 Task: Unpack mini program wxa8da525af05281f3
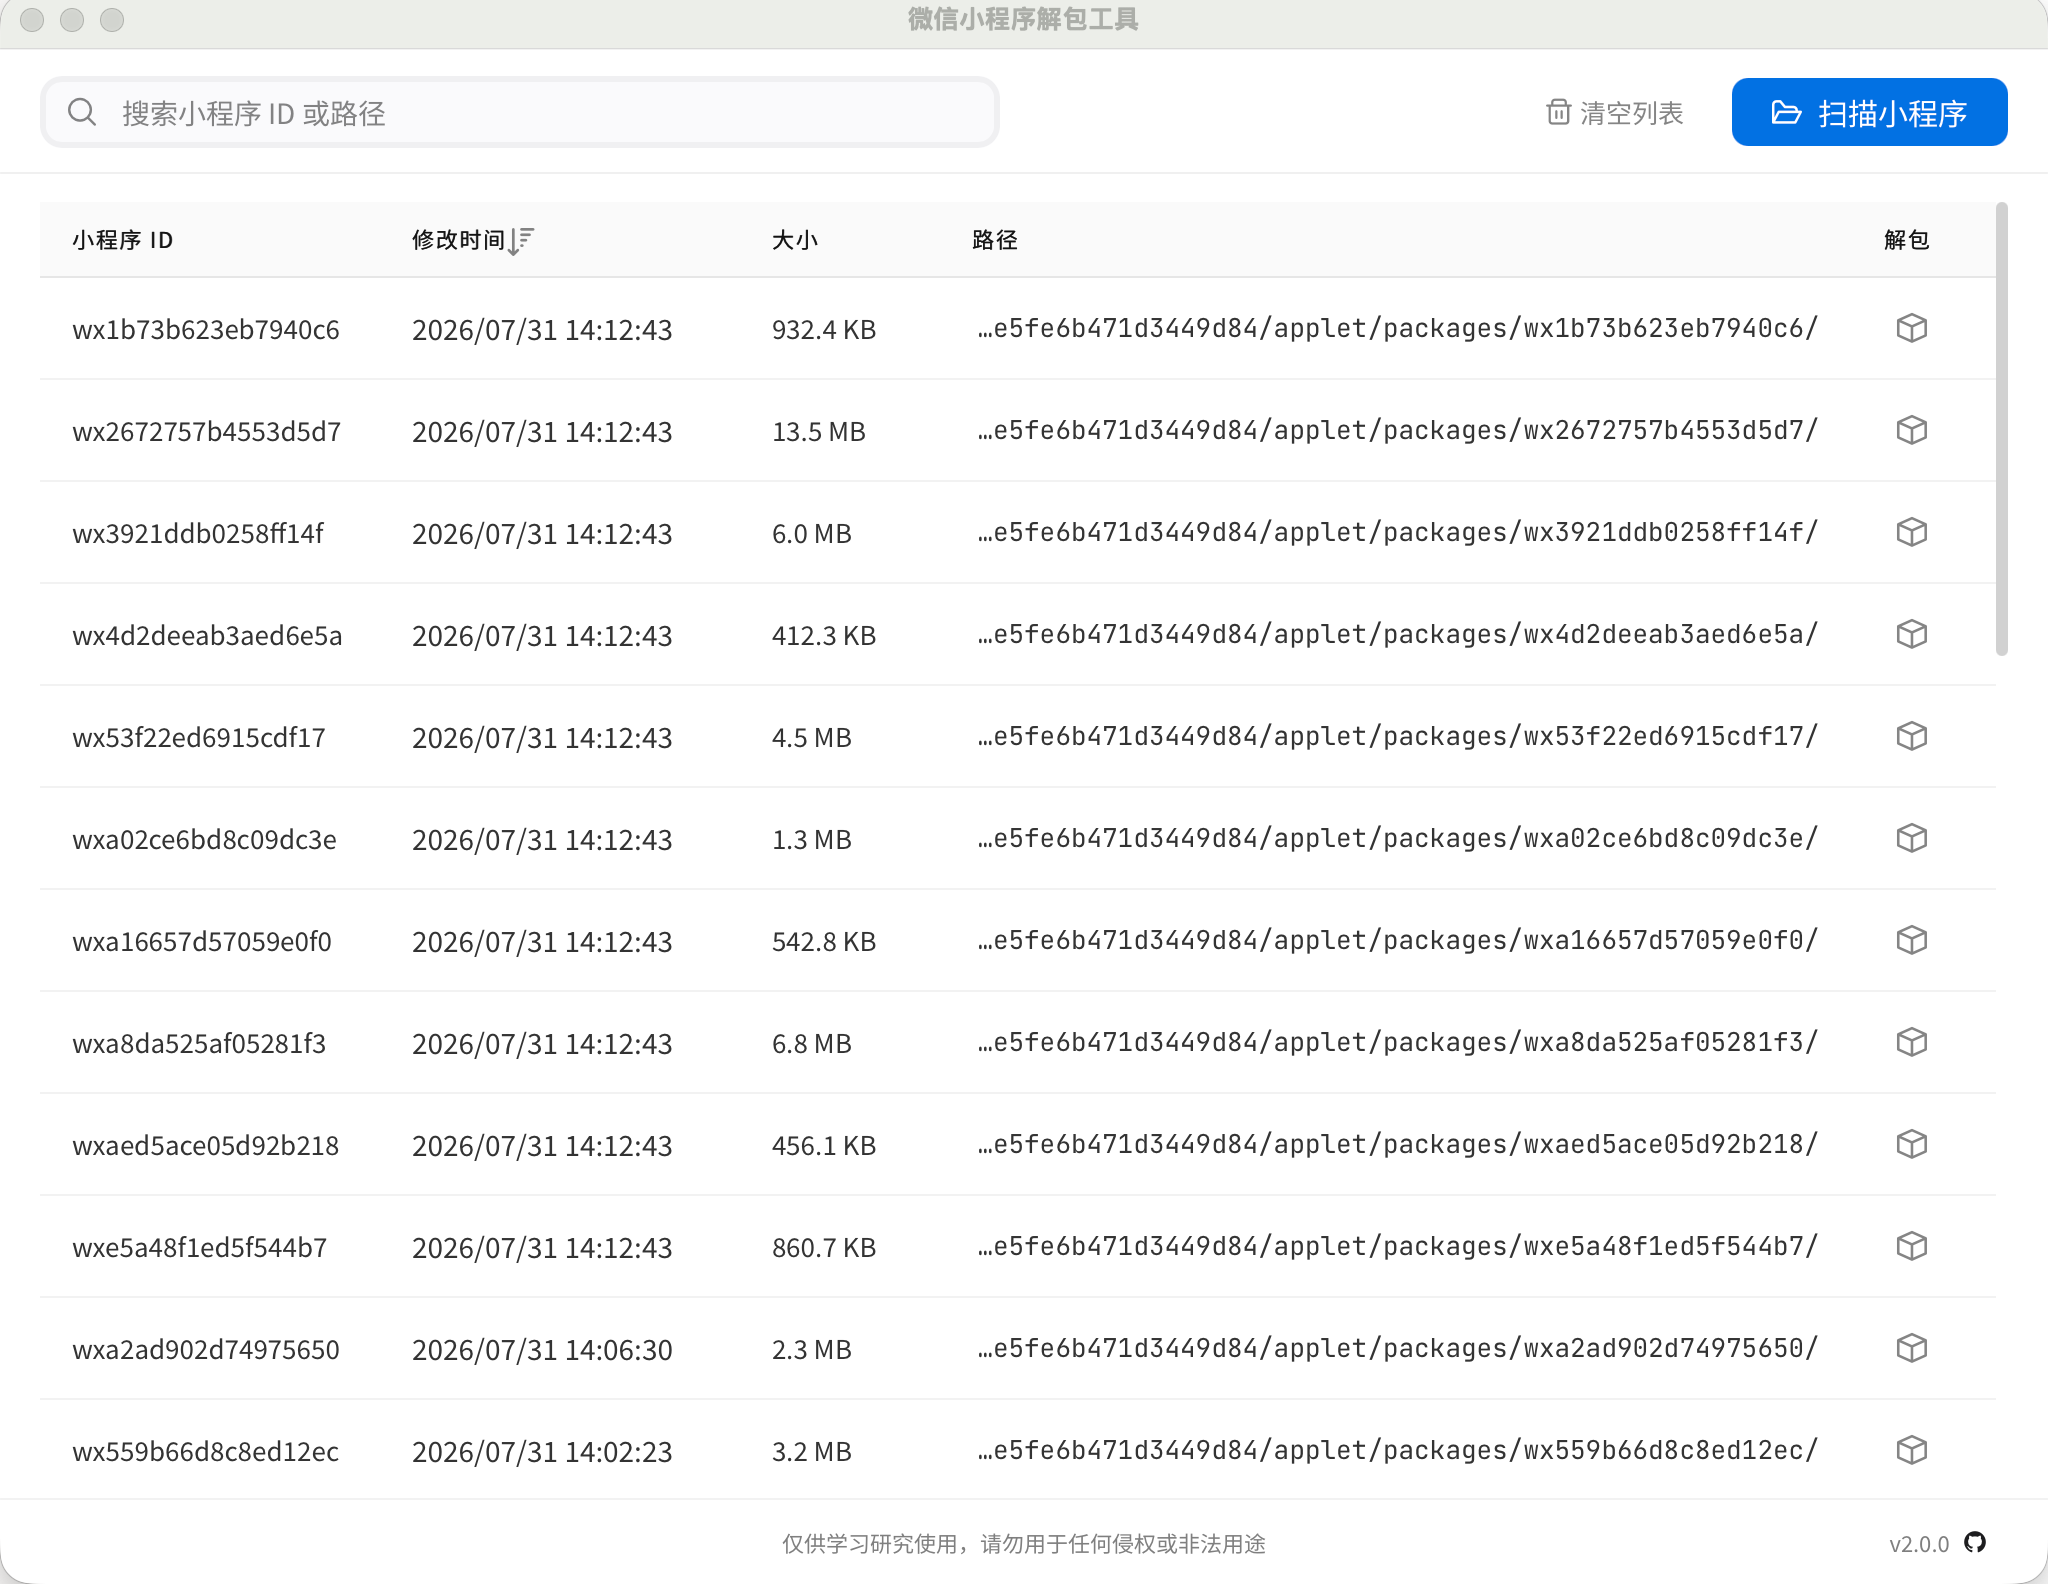click(x=1911, y=1043)
